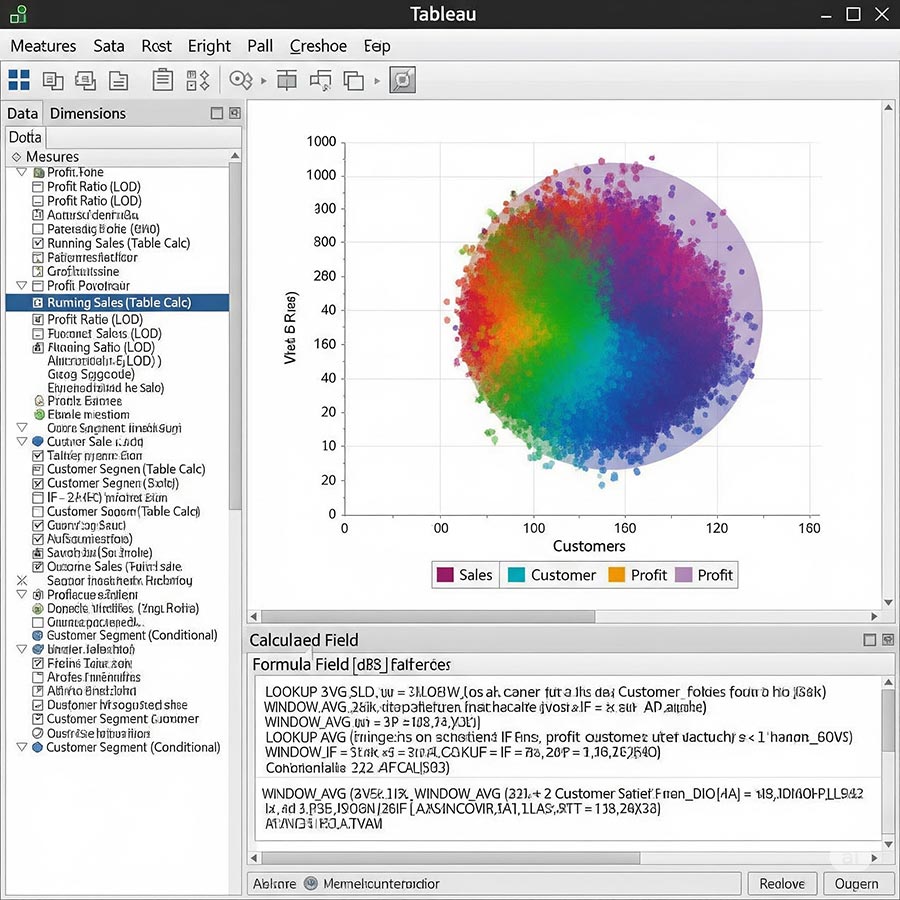Viewport: 900px width, 900px height.
Task: Click the Abłore status bar label
Action: [274, 883]
